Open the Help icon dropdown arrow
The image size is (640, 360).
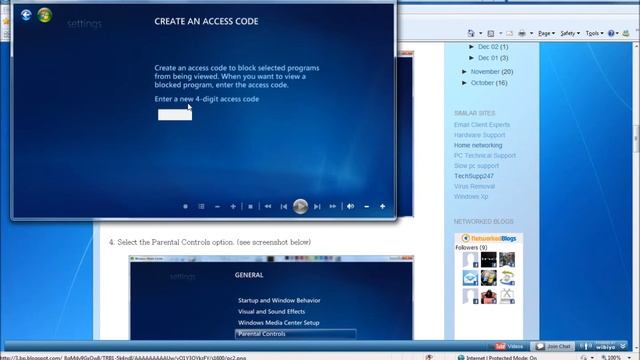click(617, 33)
